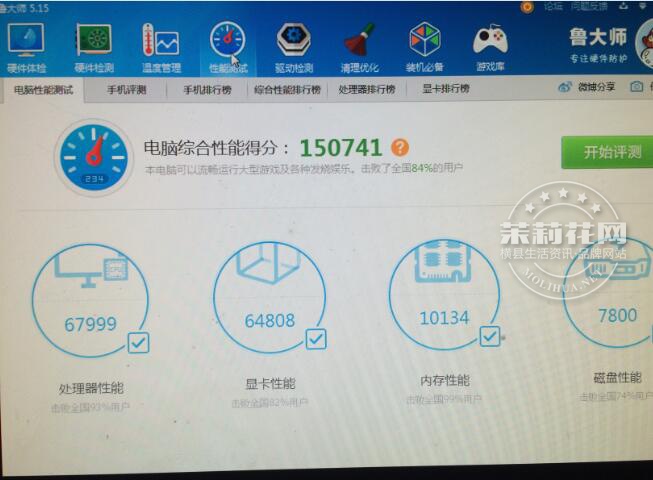Click the 电脑综合性能得分 heading
Image resolution: width=653 pixels, height=480 pixels.
(x=211, y=148)
